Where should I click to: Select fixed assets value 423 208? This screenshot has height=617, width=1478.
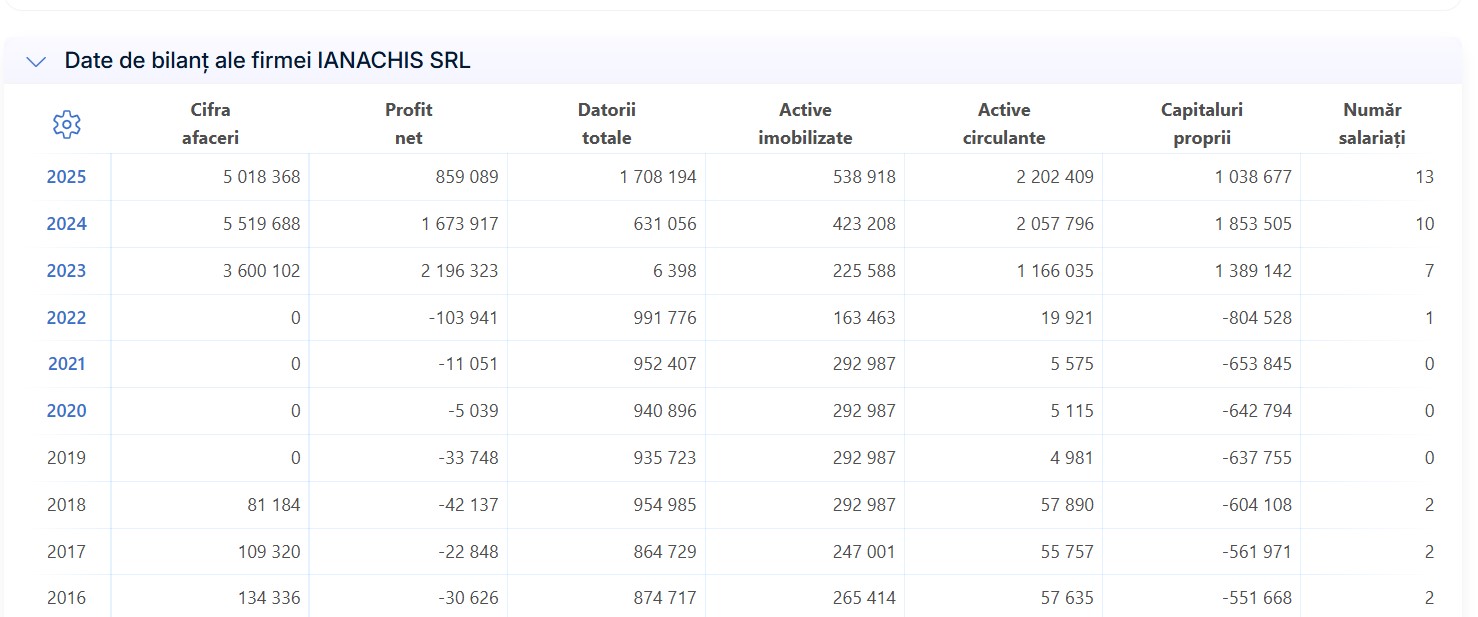coord(864,224)
